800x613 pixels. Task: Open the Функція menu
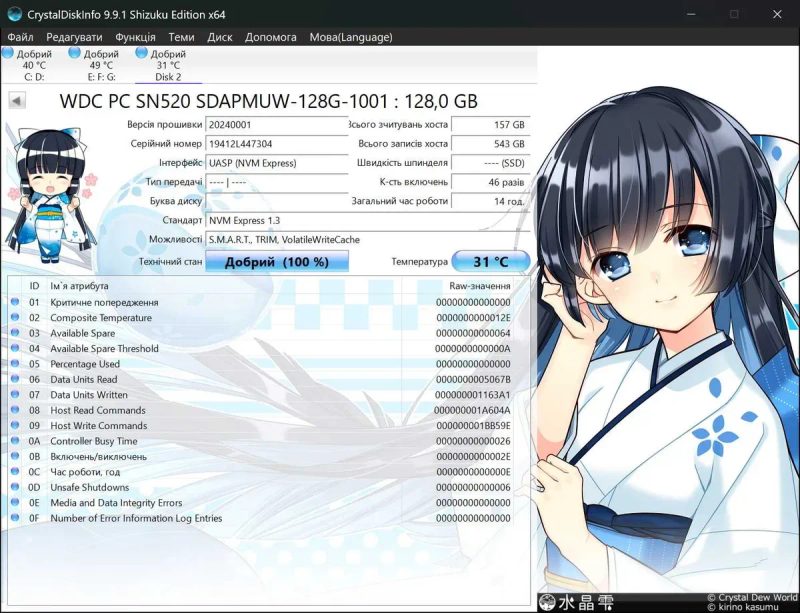click(135, 37)
